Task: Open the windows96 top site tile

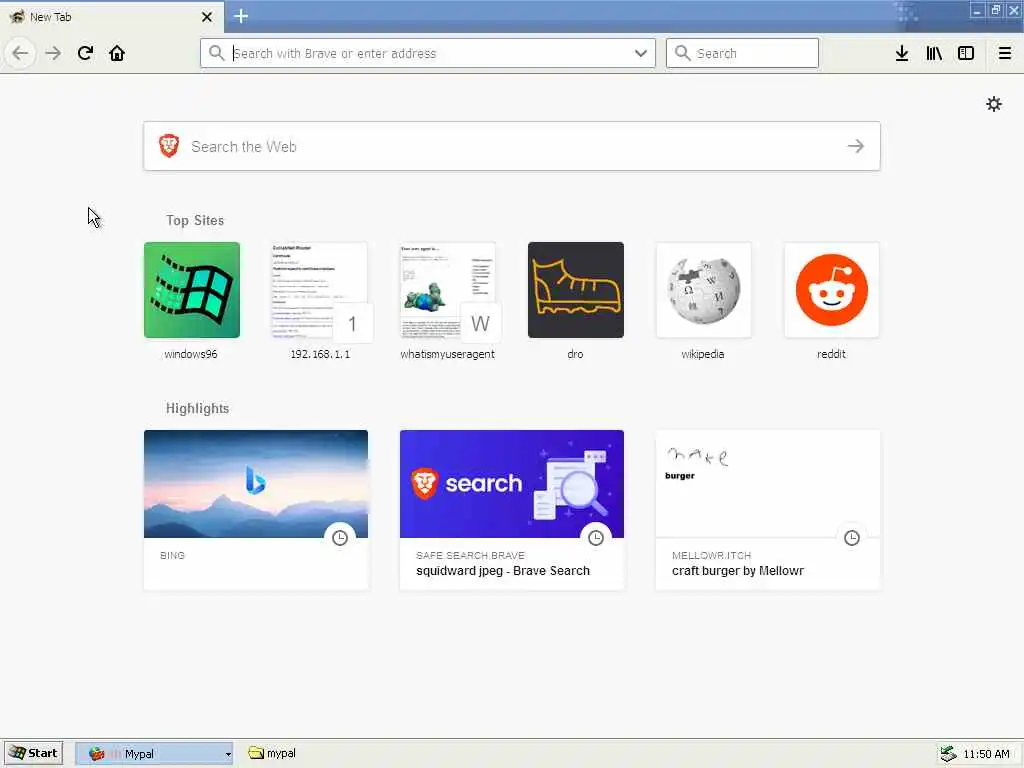Action: (192, 290)
